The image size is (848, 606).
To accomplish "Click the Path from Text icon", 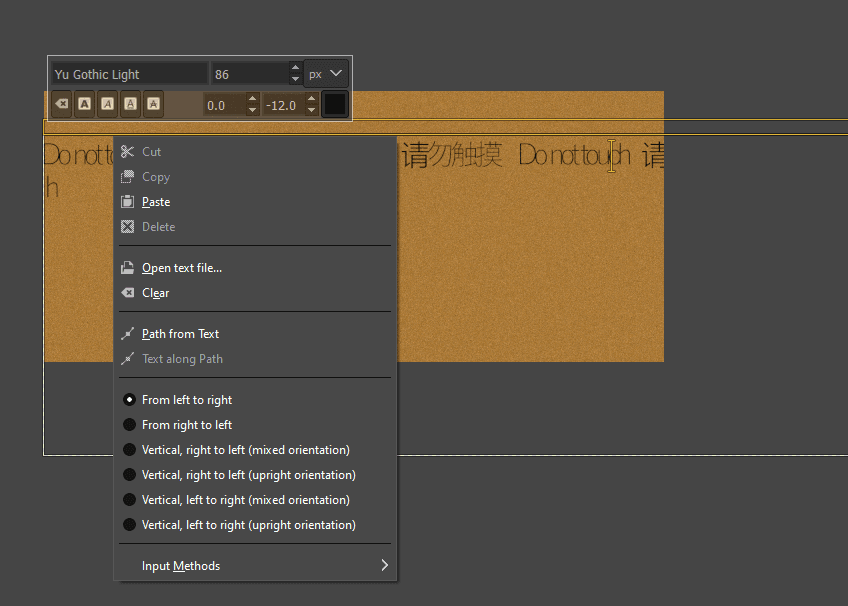I will coord(128,334).
